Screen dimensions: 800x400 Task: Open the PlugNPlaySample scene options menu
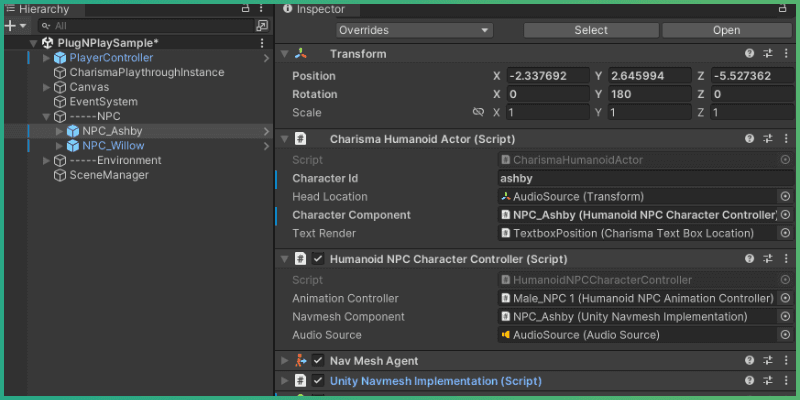(262, 44)
